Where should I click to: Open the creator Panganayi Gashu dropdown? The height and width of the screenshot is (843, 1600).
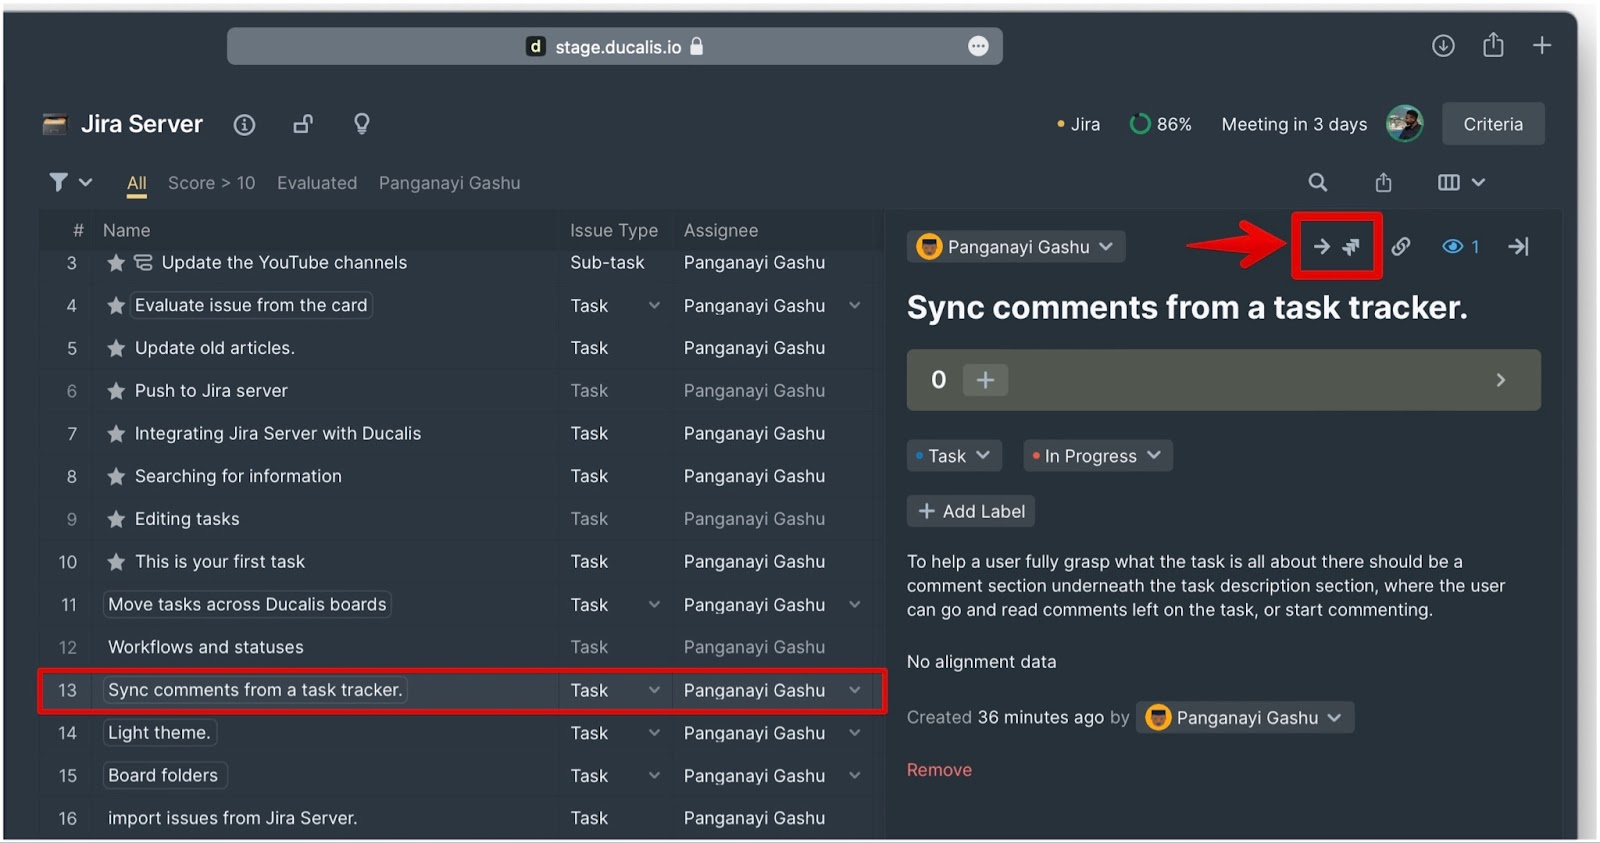point(1245,718)
